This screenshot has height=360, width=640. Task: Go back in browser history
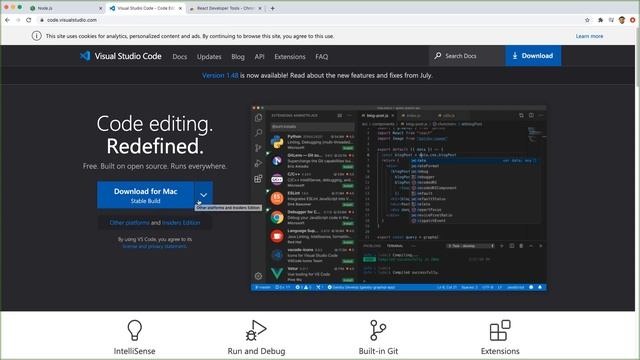coord(7,20)
